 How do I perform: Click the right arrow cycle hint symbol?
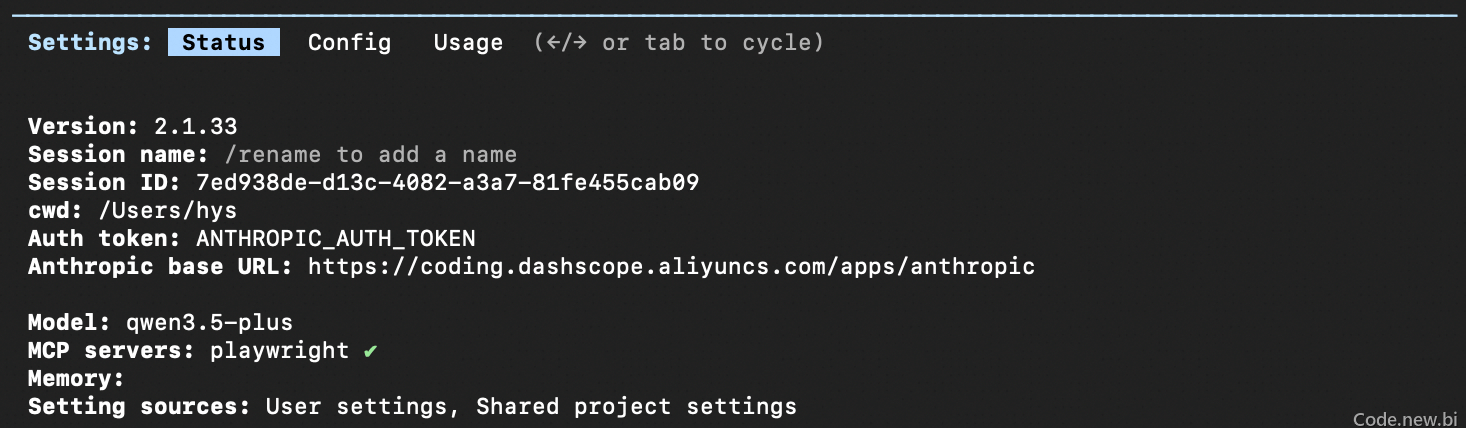pos(581,43)
